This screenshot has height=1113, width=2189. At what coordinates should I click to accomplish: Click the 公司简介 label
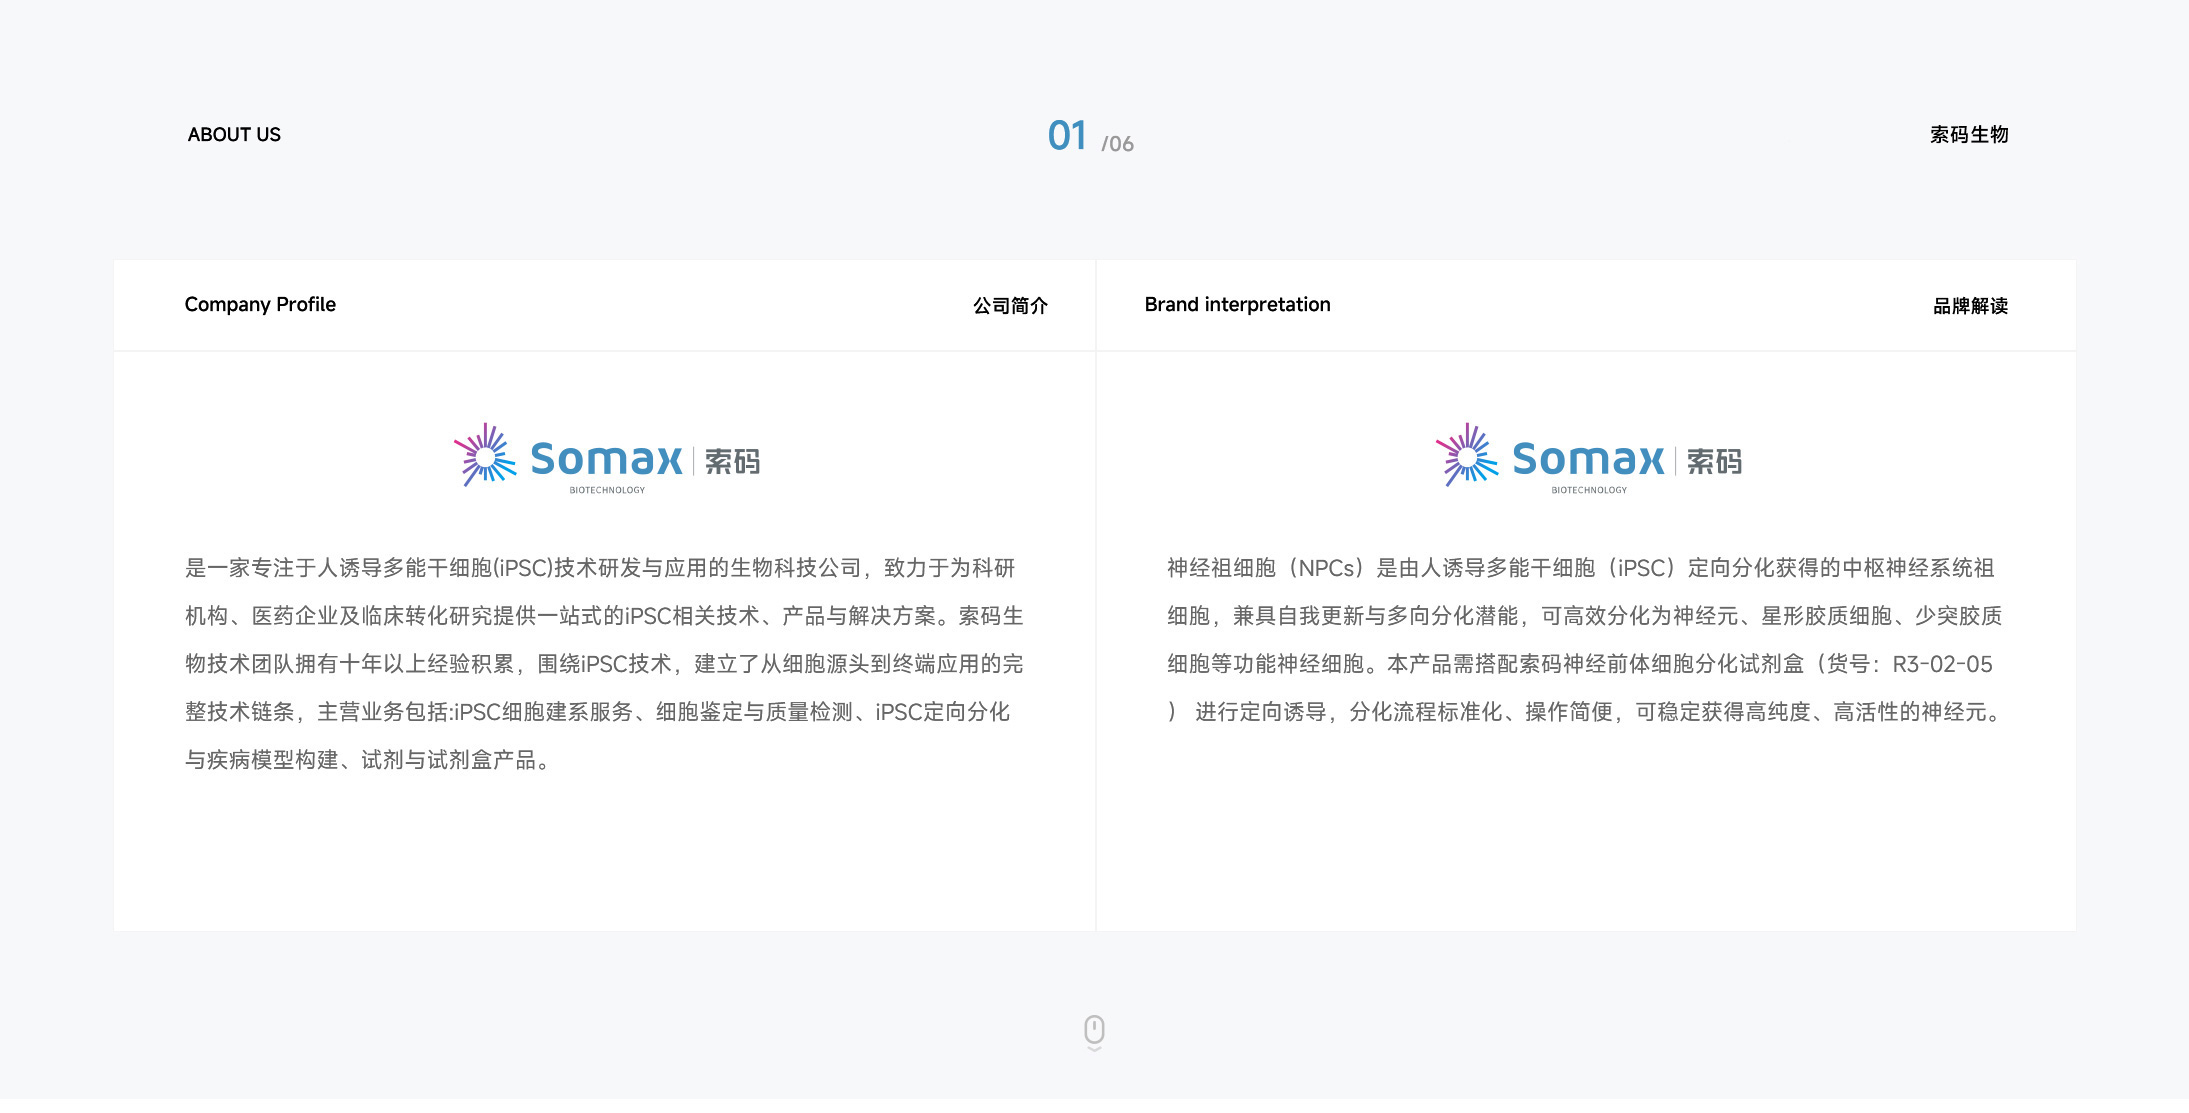(x=1010, y=306)
